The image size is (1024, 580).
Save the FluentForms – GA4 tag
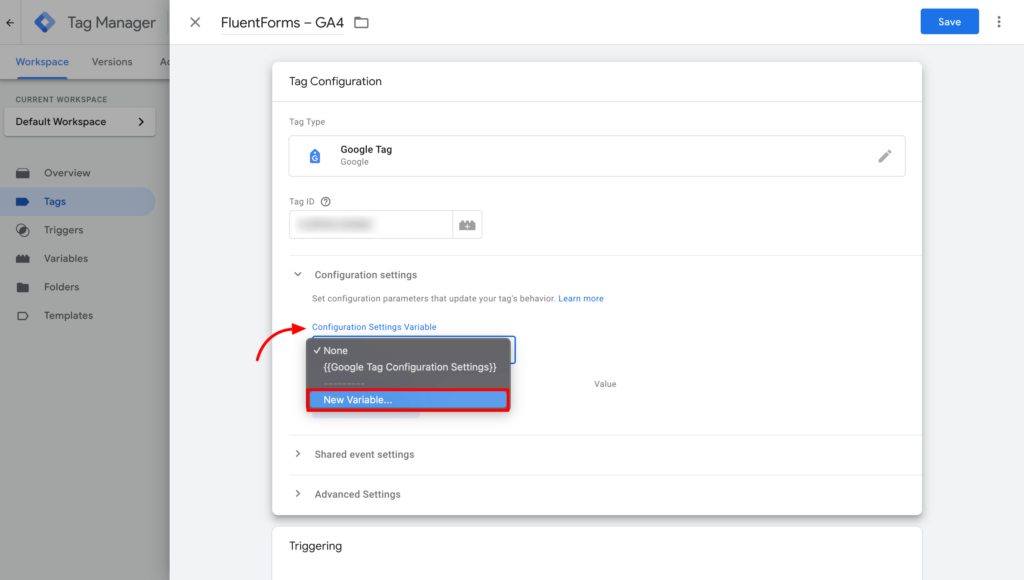coord(948,21)
